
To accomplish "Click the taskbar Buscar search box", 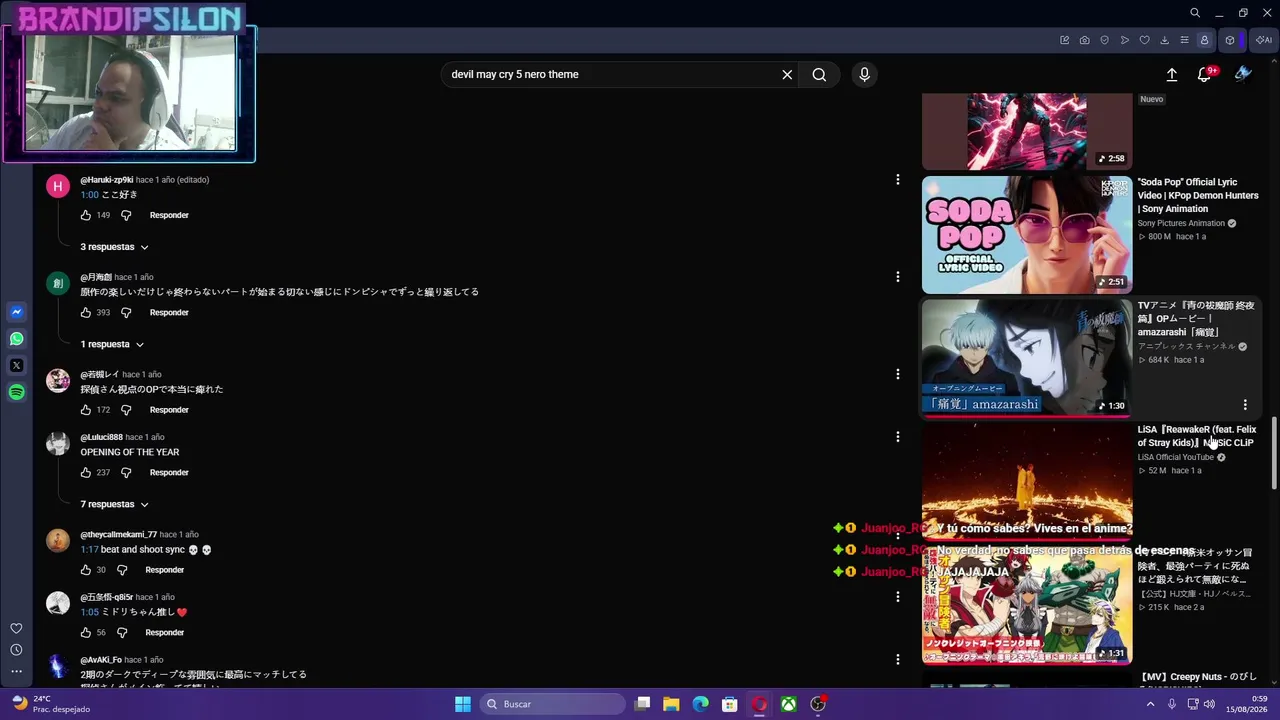I will coord(552,704).
